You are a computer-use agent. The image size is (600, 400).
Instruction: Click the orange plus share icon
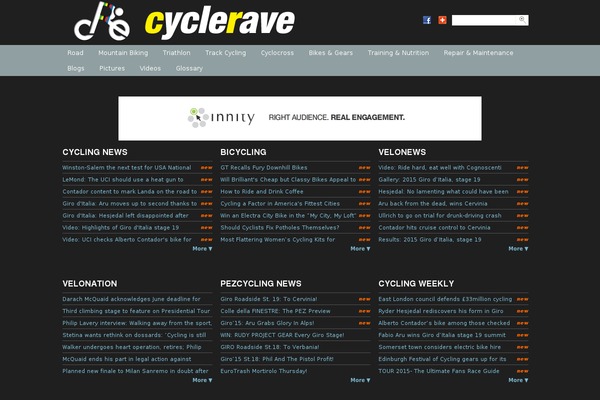coord(442,20)
